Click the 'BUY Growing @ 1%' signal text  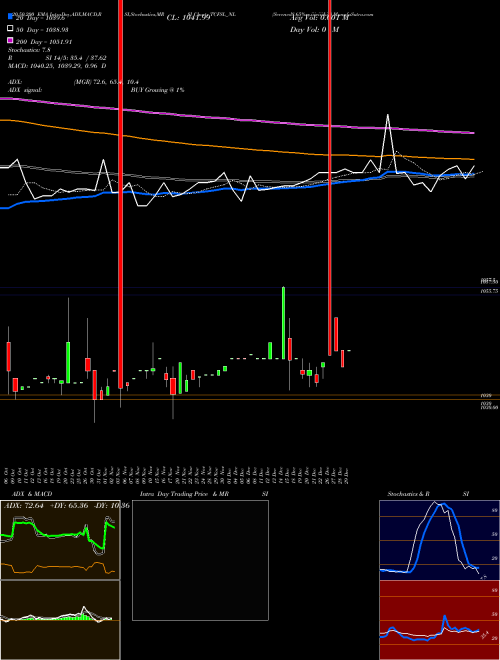coord(157,90)
